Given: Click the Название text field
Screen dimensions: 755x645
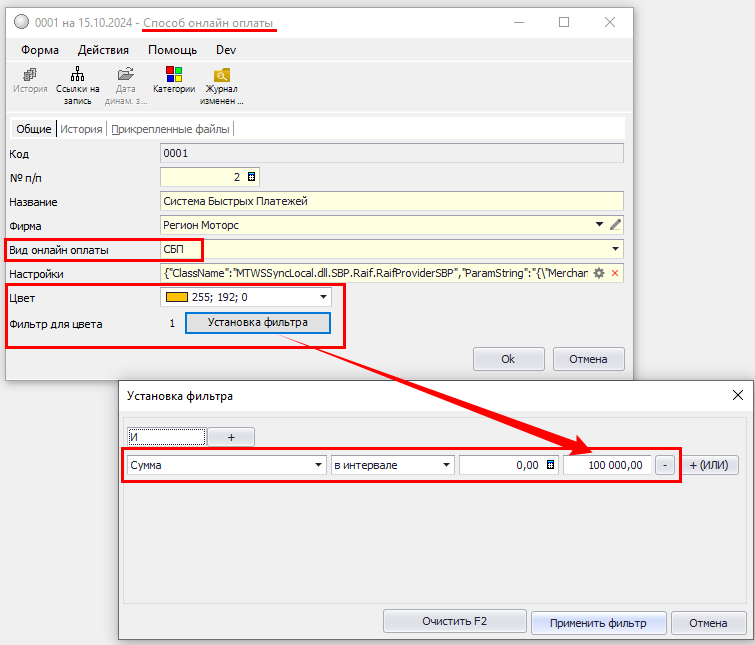Looking at the screenshot, I should coord(391,201).
